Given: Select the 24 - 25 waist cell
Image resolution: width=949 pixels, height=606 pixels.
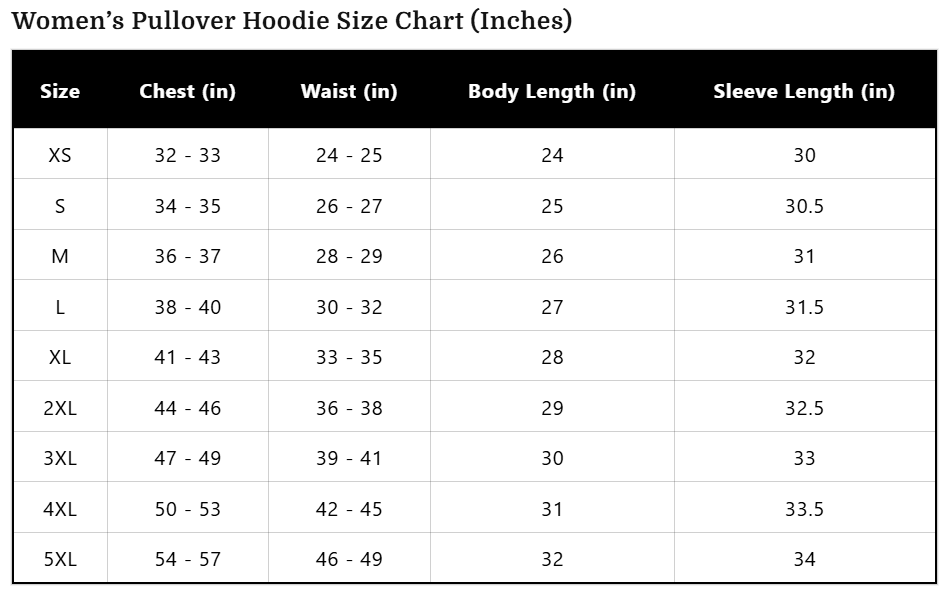Looking at the screenshot, I should point(349,155).
